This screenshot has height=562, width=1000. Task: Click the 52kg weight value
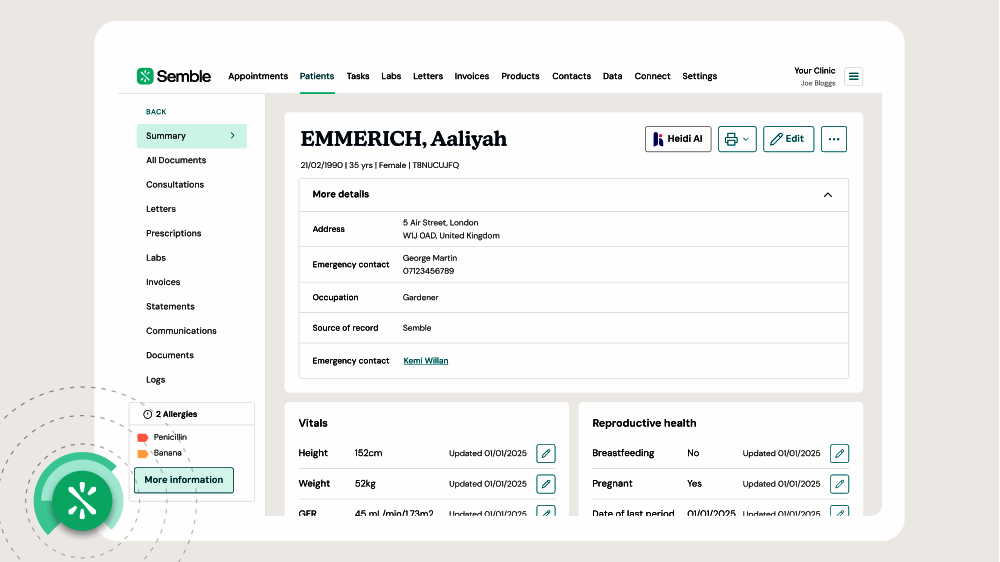coord(365,484)
